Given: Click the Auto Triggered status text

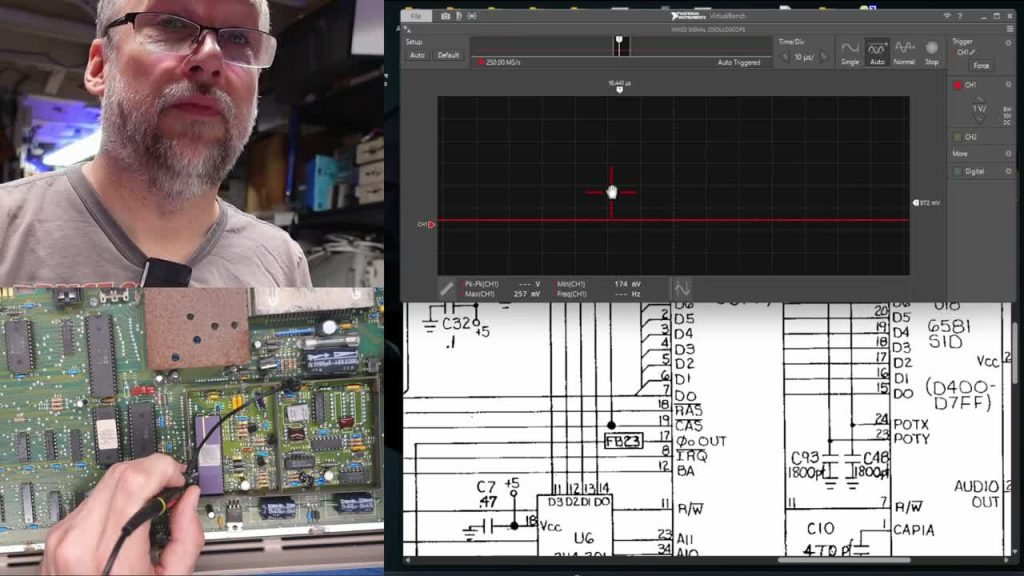Looking at the screenshot, I should [x=739, y=62].
